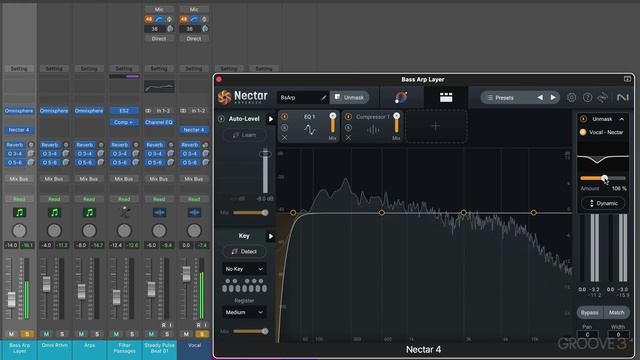640x360 pixels.
Task: Adjust the Key section Mix slider
Action: pyautogui.click(x=250, y=331)
